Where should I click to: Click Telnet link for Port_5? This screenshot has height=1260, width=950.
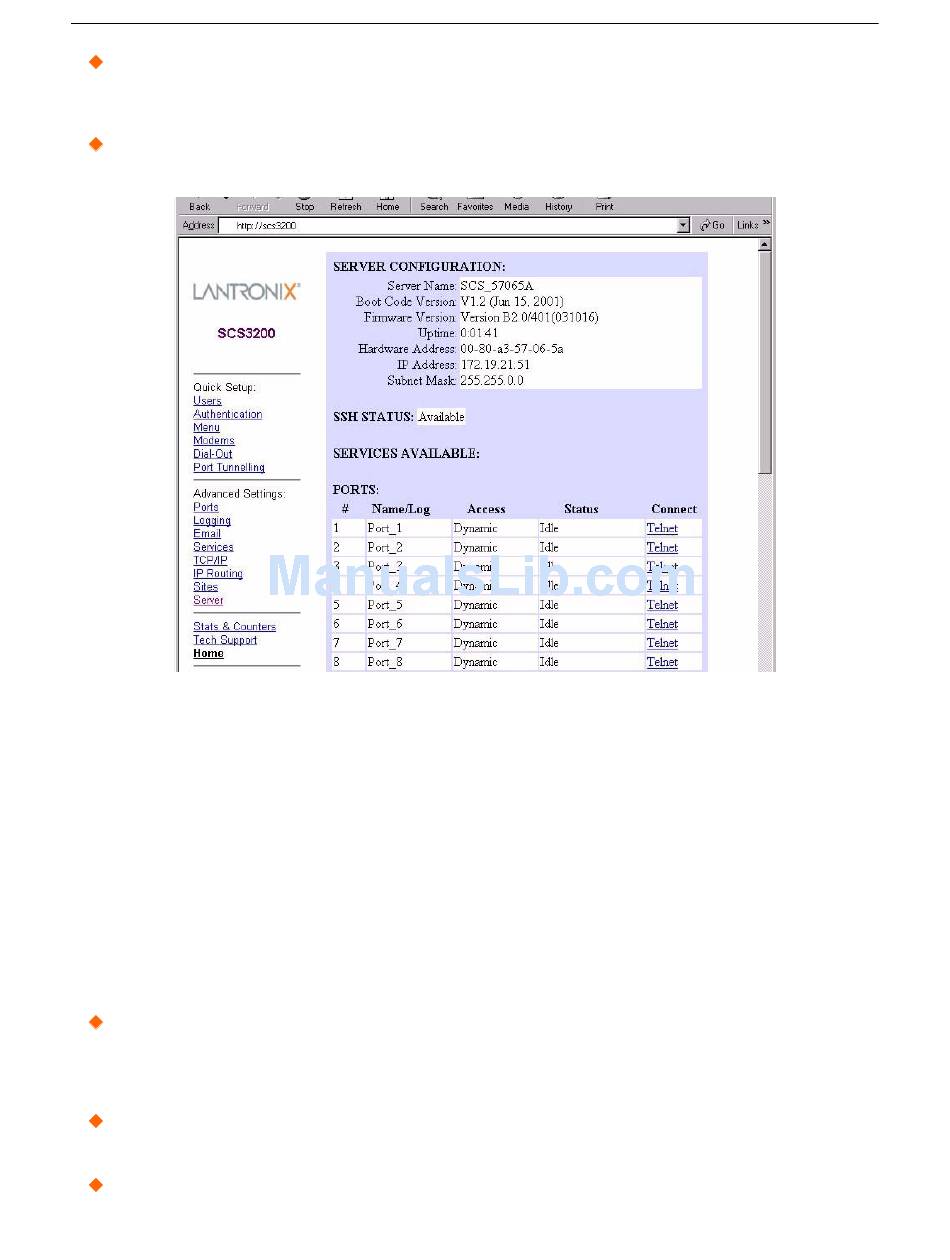pyautogui.click(x=662, y=605)
